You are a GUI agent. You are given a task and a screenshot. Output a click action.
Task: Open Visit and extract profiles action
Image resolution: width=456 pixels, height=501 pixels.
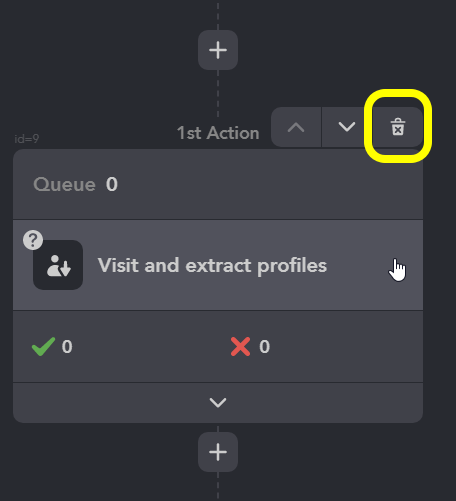[x=218, y=265]
